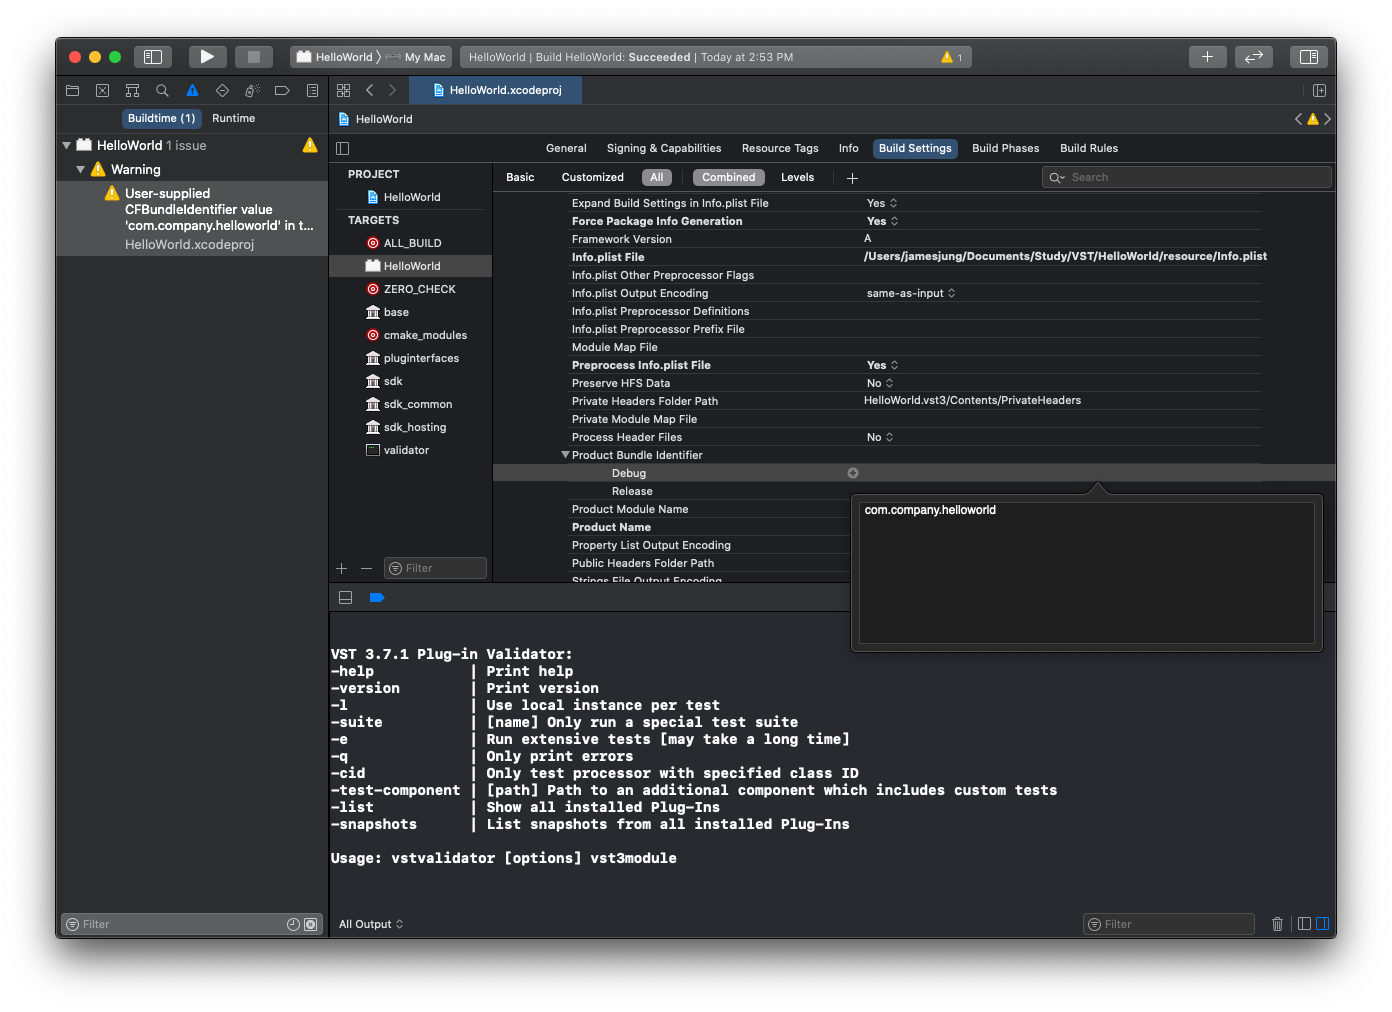Jump to next issue arrow in jump bar
The width and height of the screenshot is (1392, 1012).
pos(1328,119)
